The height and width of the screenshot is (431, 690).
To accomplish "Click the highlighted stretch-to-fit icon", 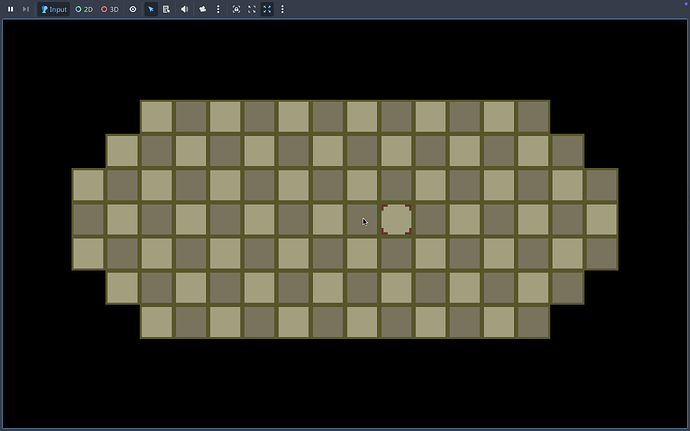I will point(267,9).
